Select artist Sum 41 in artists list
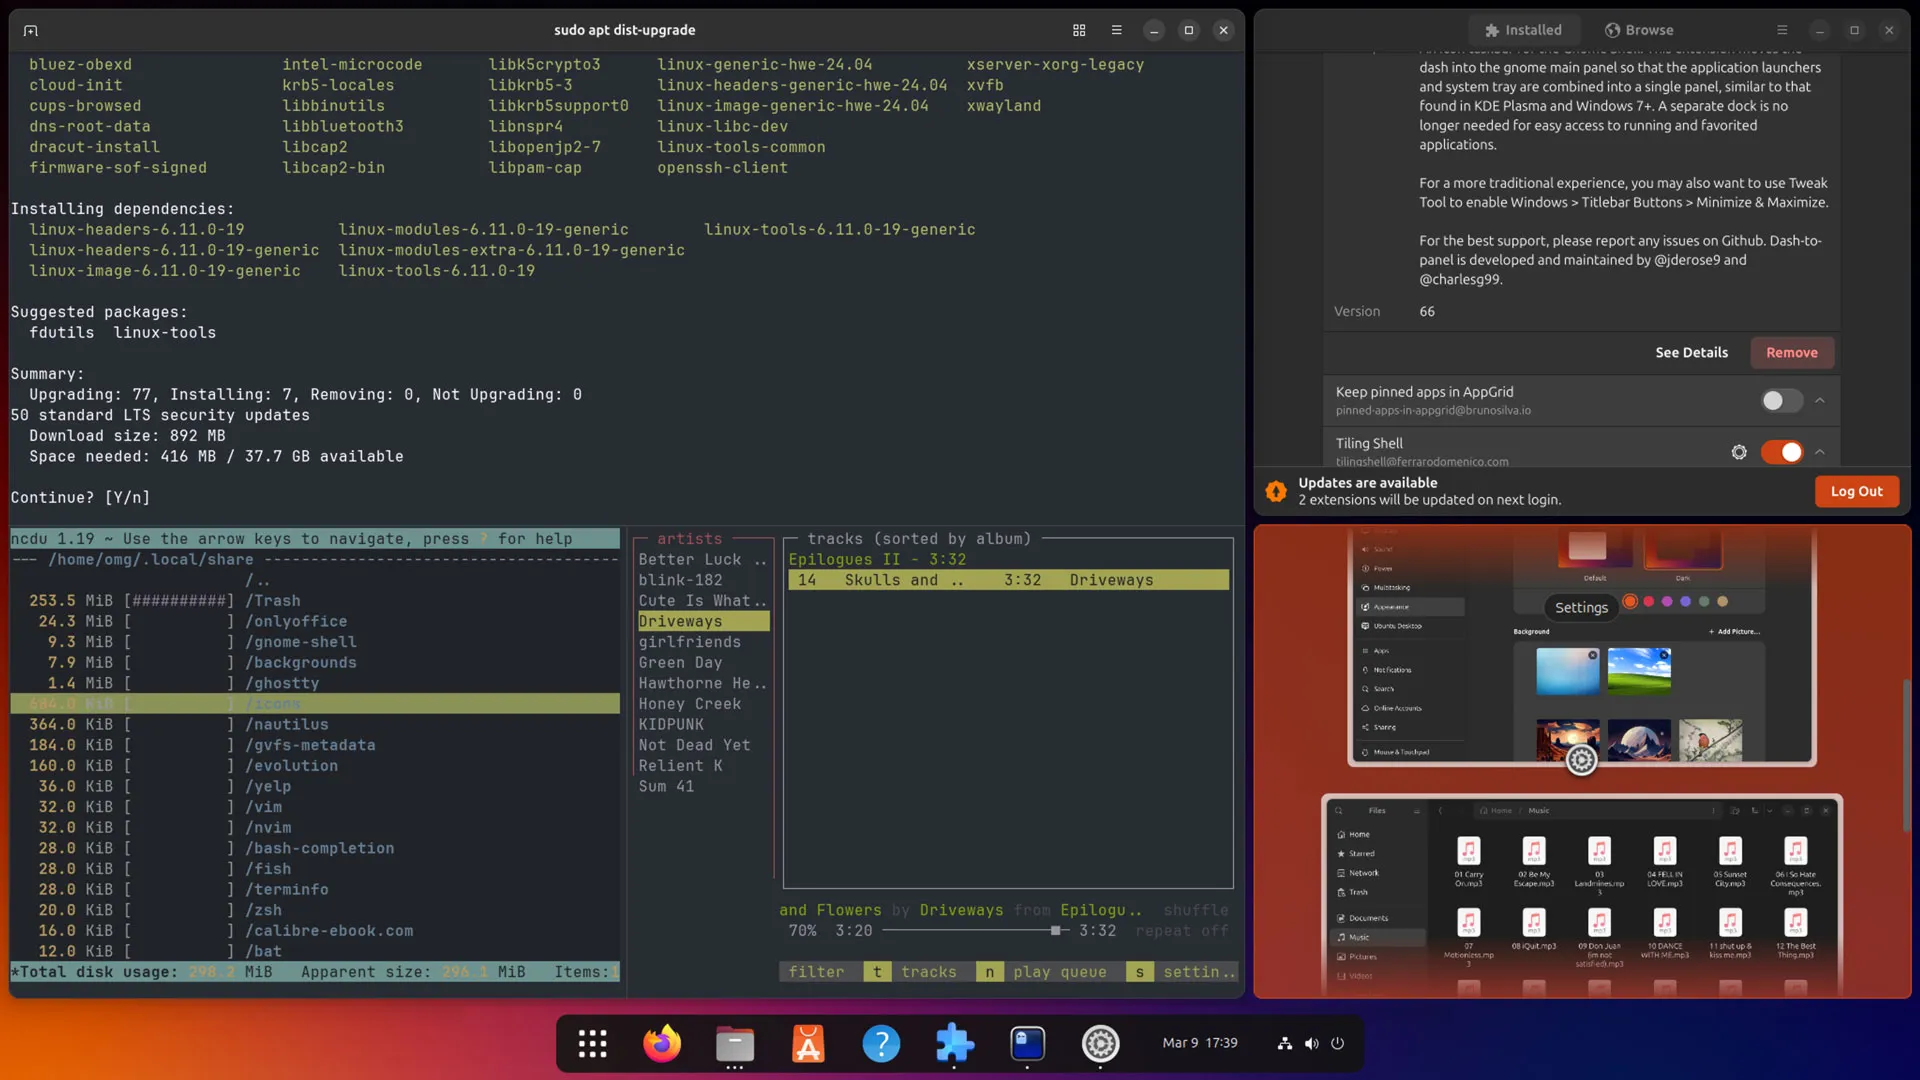The image size is (1920, 1080). pos(703,786)
